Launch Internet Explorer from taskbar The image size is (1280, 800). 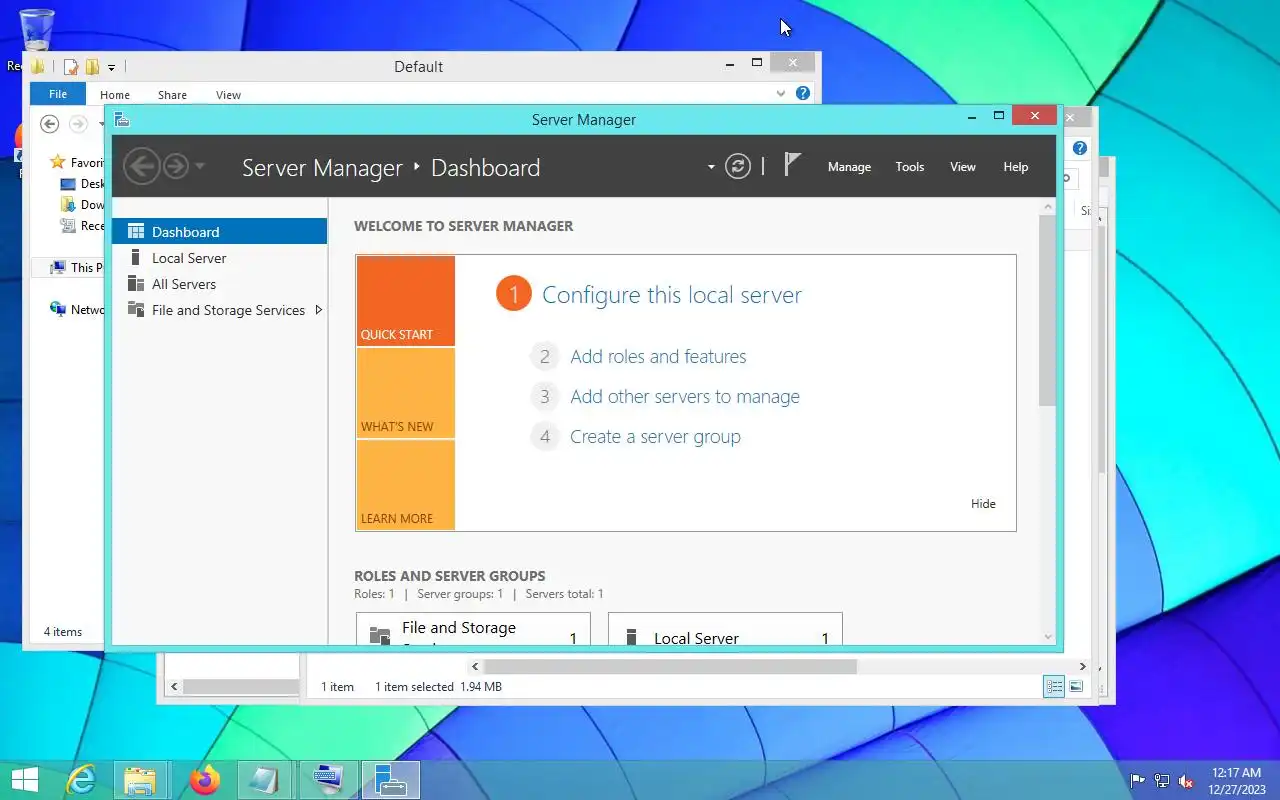(80, 780)
